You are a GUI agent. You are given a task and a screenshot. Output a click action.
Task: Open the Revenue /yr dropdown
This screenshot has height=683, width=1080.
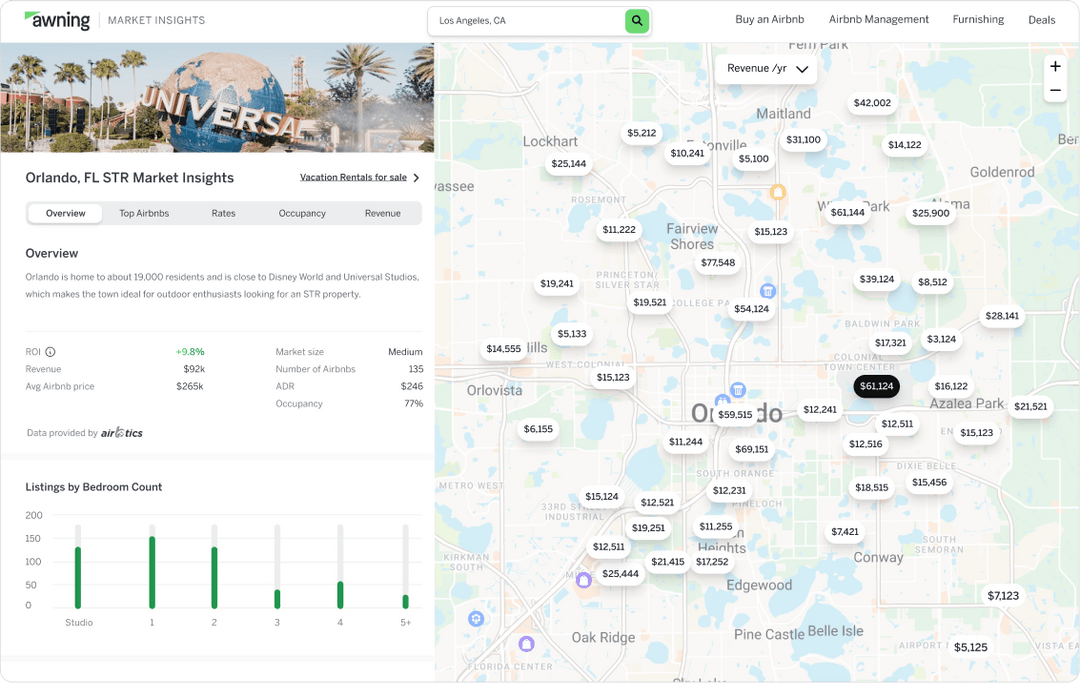(766, 69)
